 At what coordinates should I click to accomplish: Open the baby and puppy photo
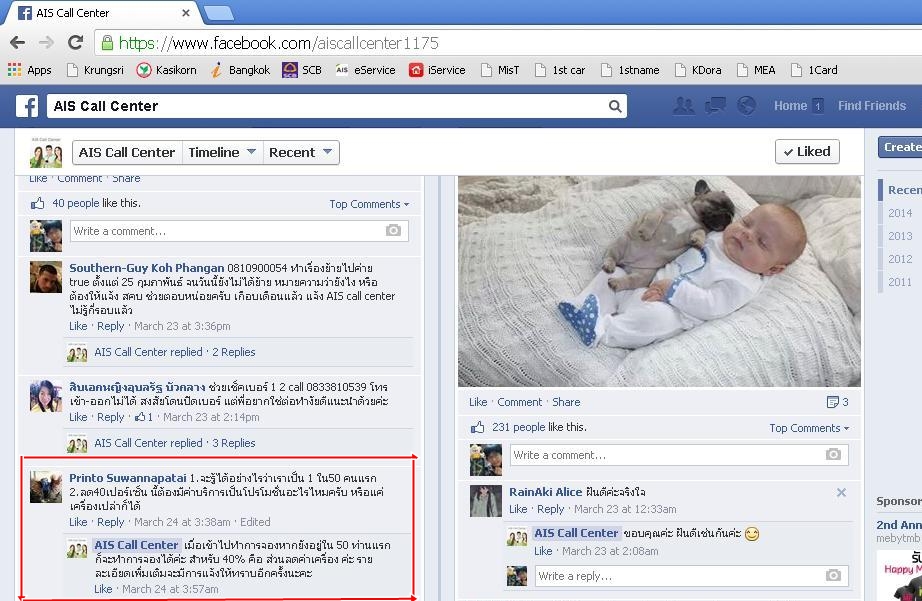tap(659, 281)
